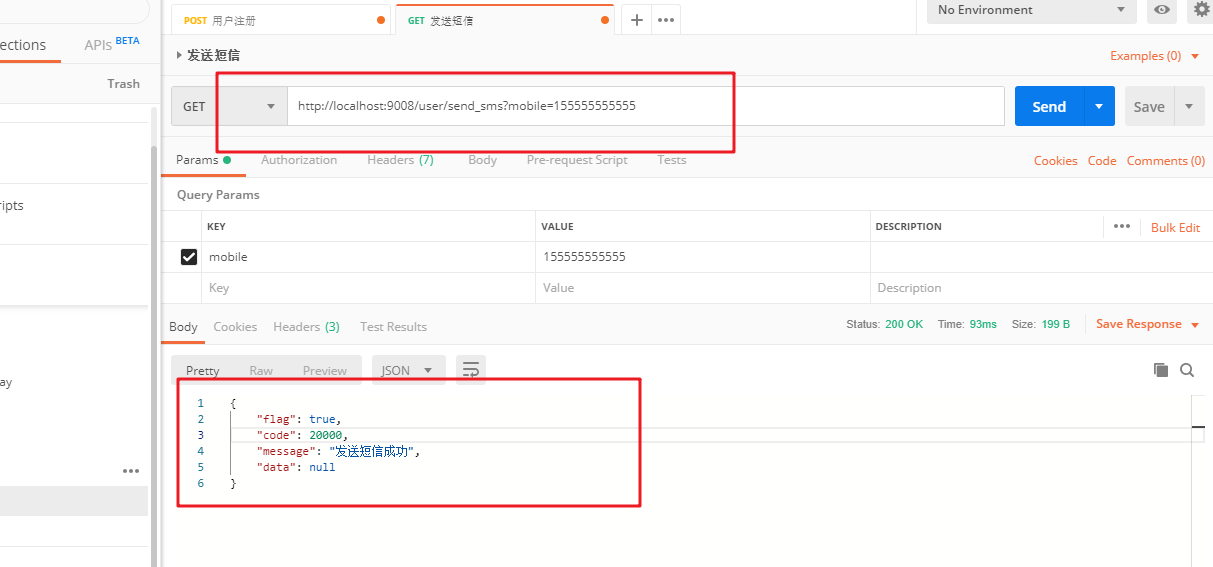Select GET 发送短信 request tab
This screenshot has width=1213, height=567.
click(505, 20)
